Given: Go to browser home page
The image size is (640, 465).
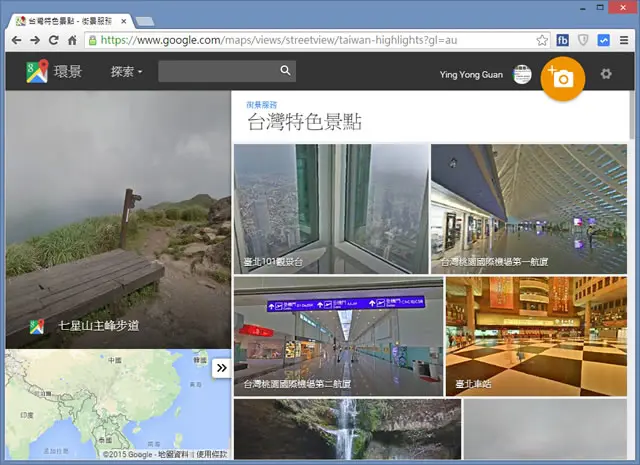Looking at the screenshot, I should (72, 40).
